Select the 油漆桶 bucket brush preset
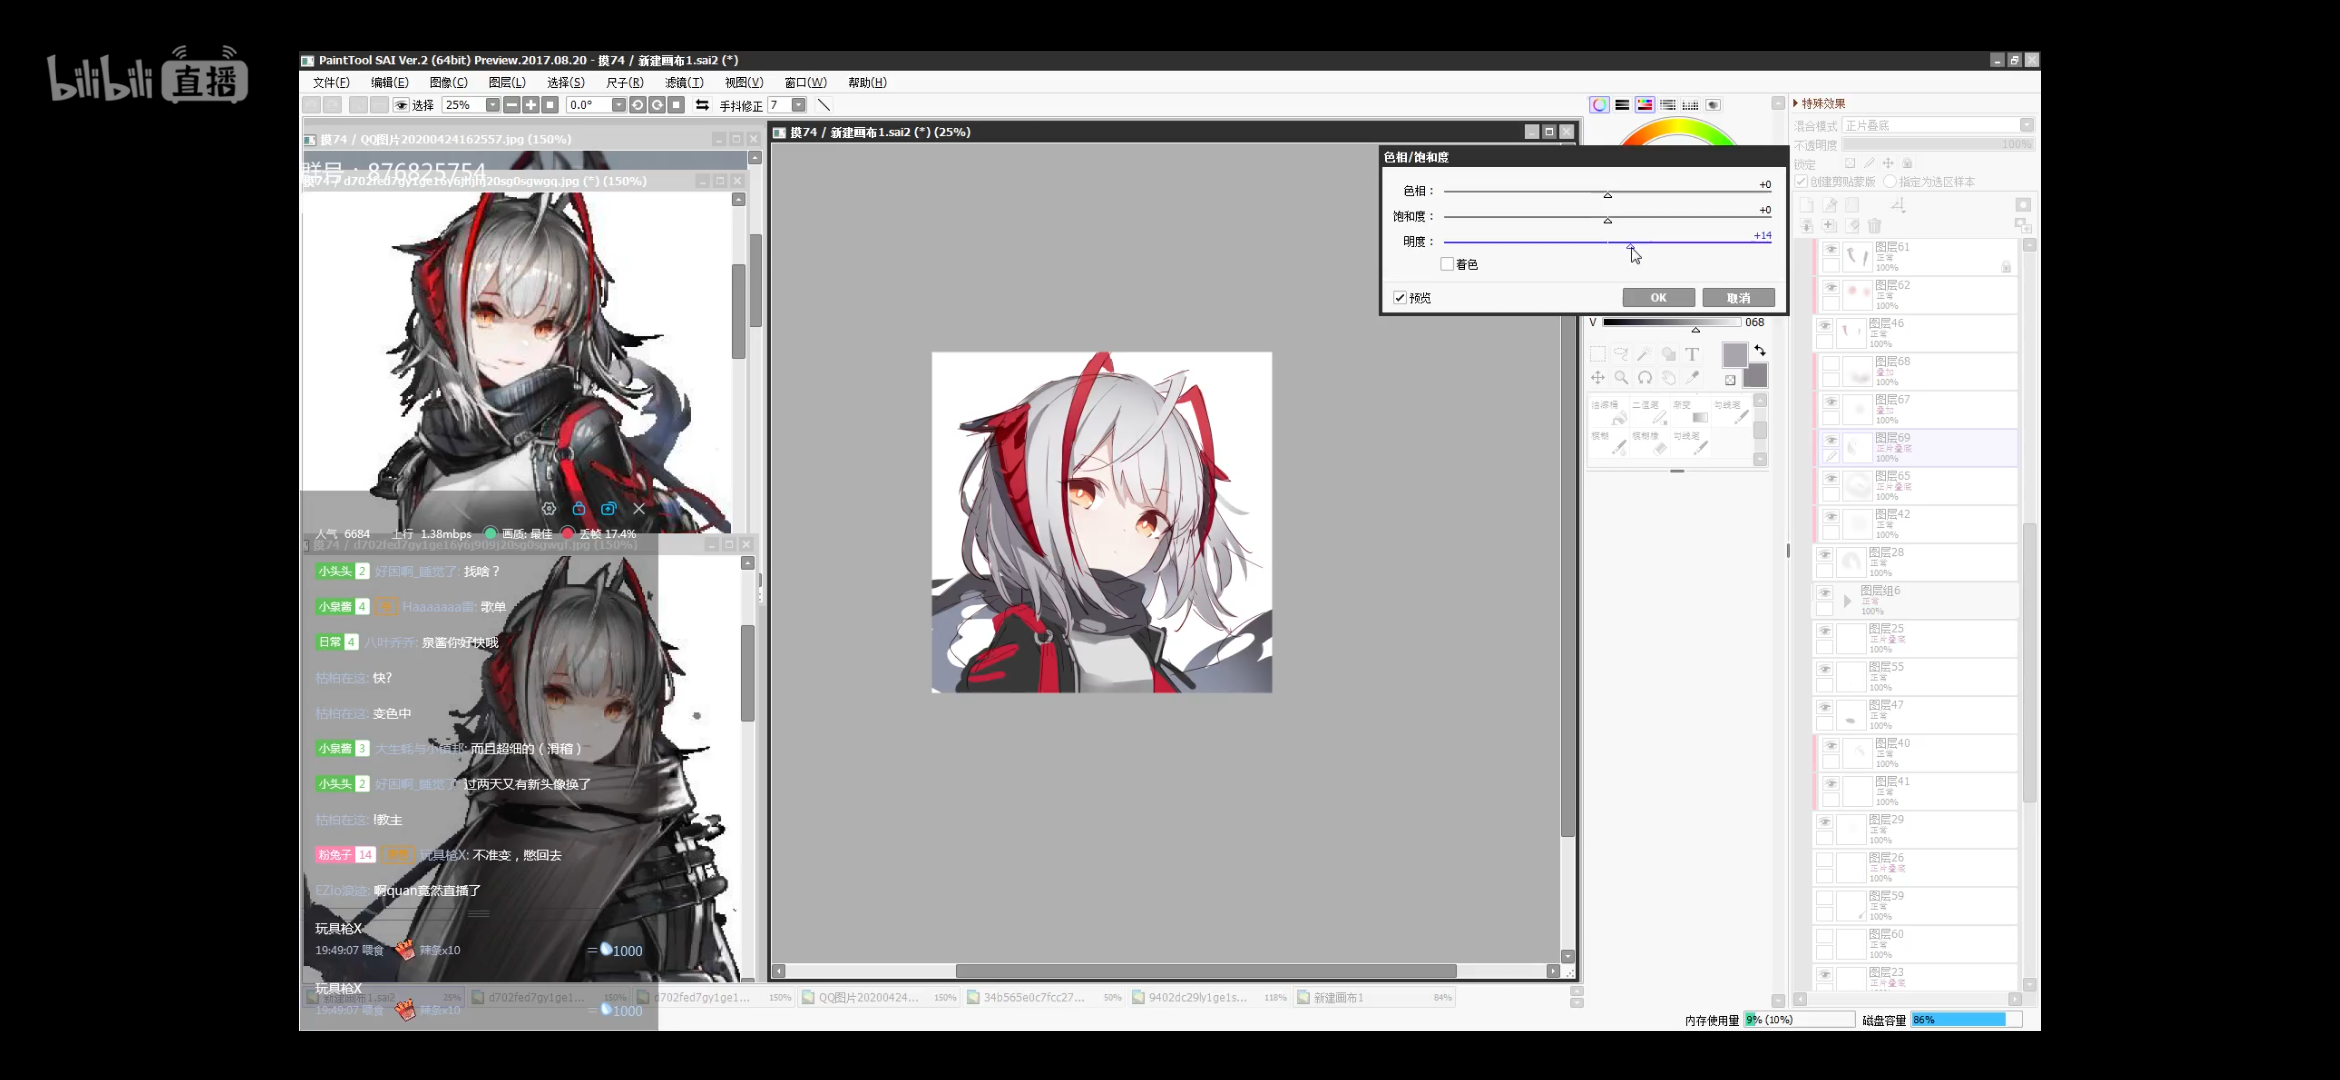 tap(1610, 412)
